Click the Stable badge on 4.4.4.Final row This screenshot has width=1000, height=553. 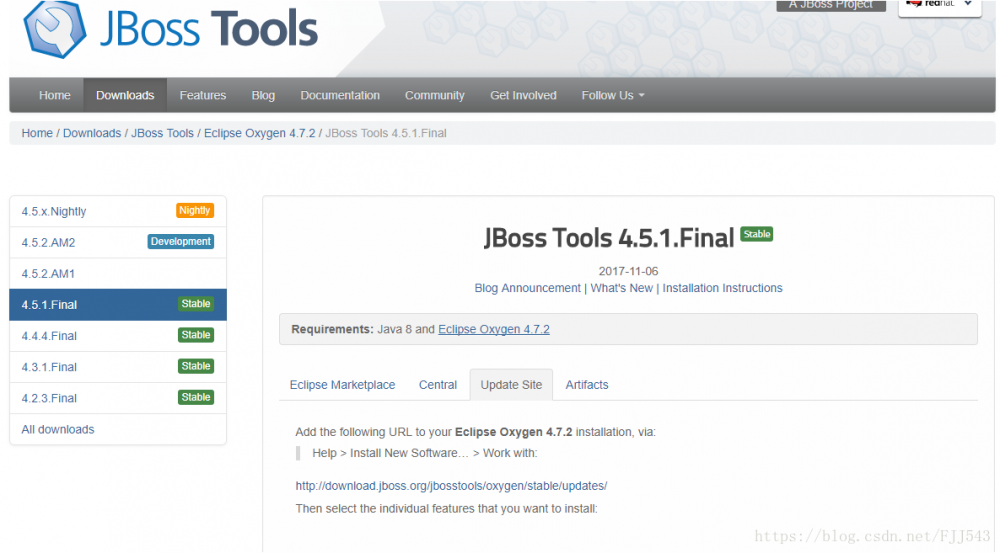tap(196, 335)
